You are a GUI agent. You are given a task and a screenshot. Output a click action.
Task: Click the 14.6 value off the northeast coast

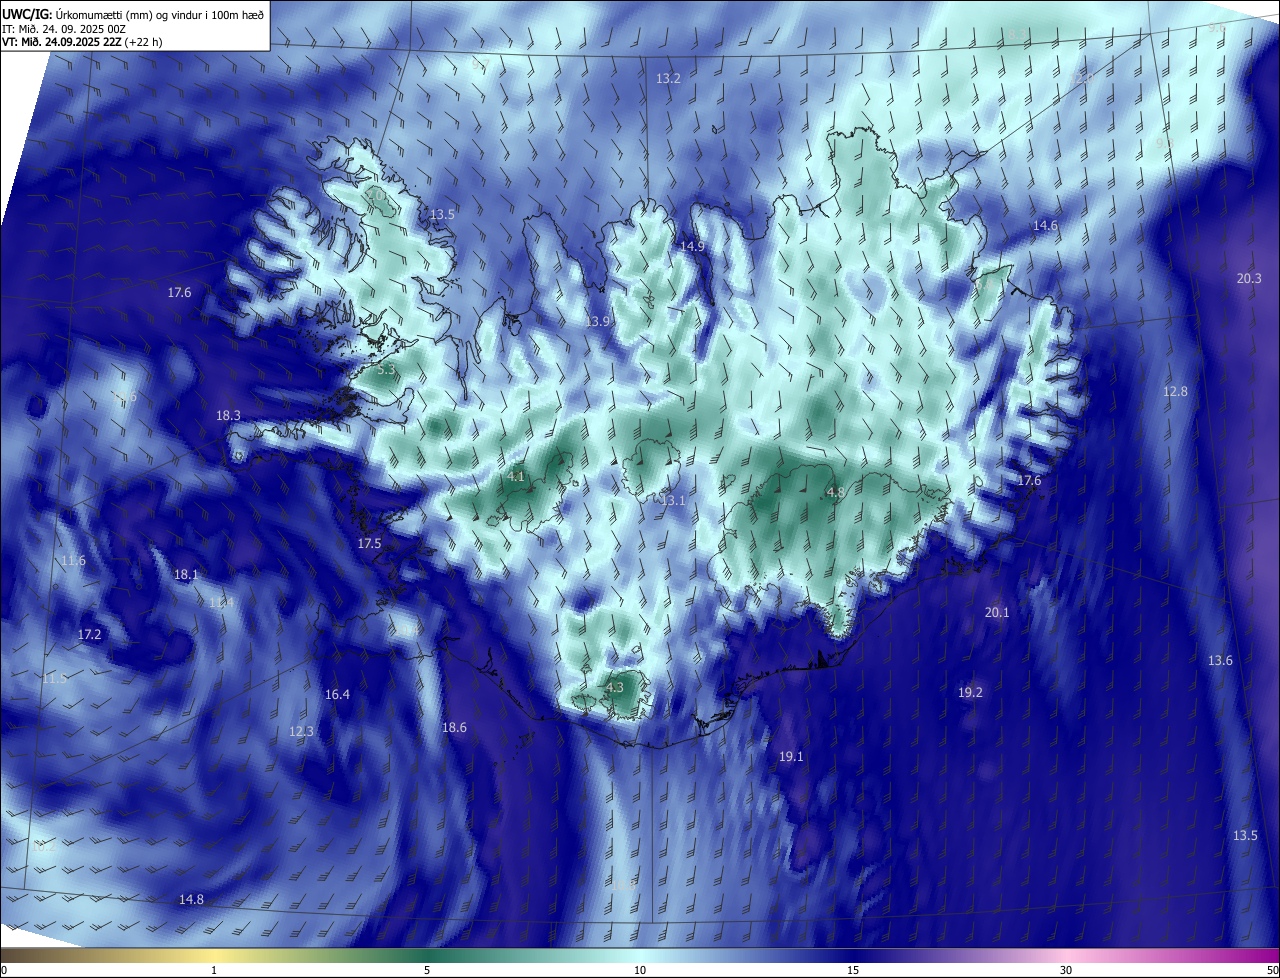[x=1045, y=226]
